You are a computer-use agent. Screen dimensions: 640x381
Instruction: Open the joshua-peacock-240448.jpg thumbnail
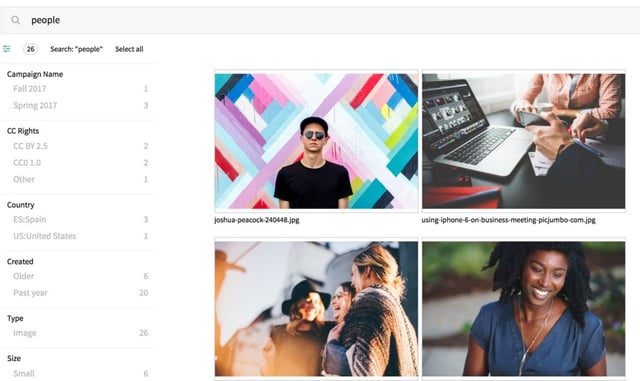tap(316, 141)
